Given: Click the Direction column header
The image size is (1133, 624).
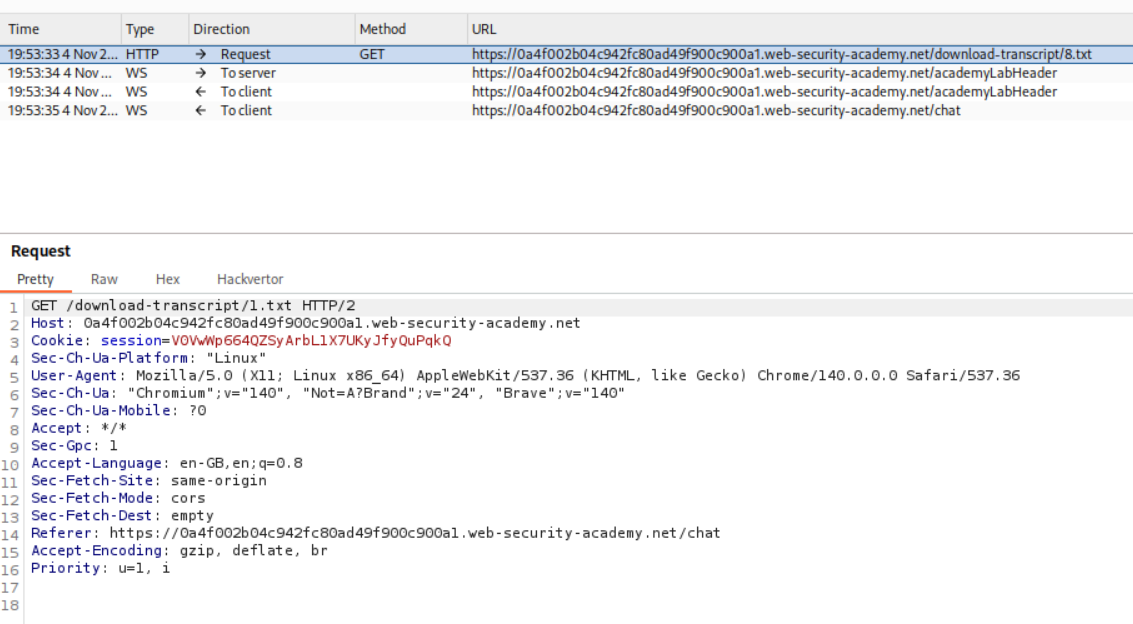Looking at the screenshot, I should pyautogui.click(x=221, y=29).
